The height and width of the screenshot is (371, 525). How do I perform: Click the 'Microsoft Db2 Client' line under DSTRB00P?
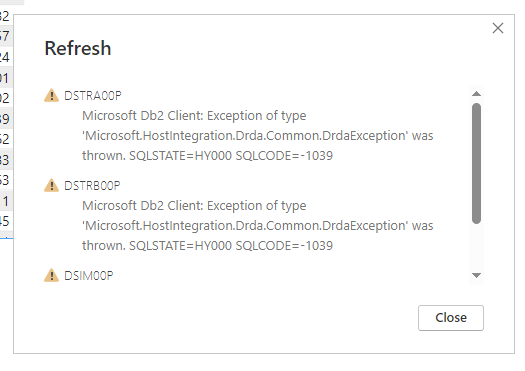(194, 206)
